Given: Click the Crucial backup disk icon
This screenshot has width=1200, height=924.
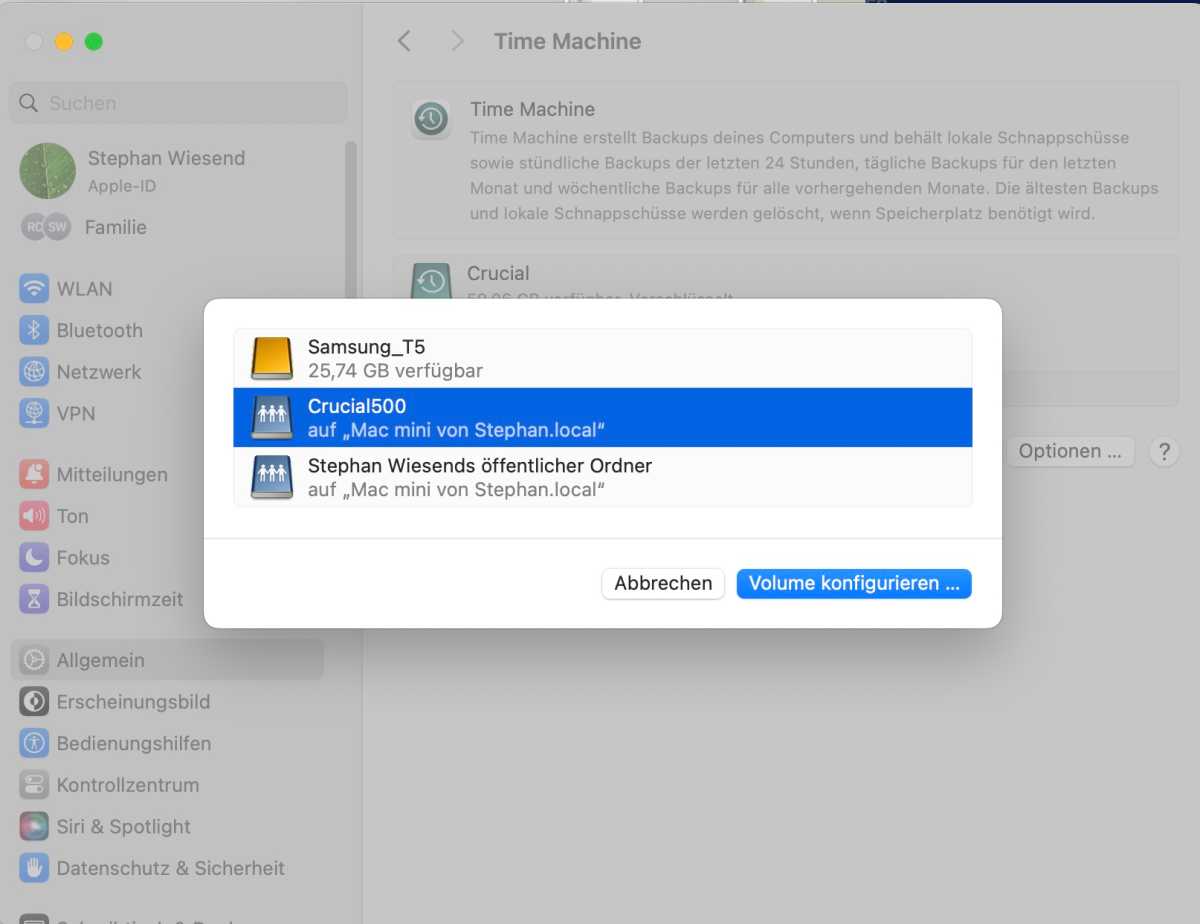Looking at the screenshot, I should point(431,282).
